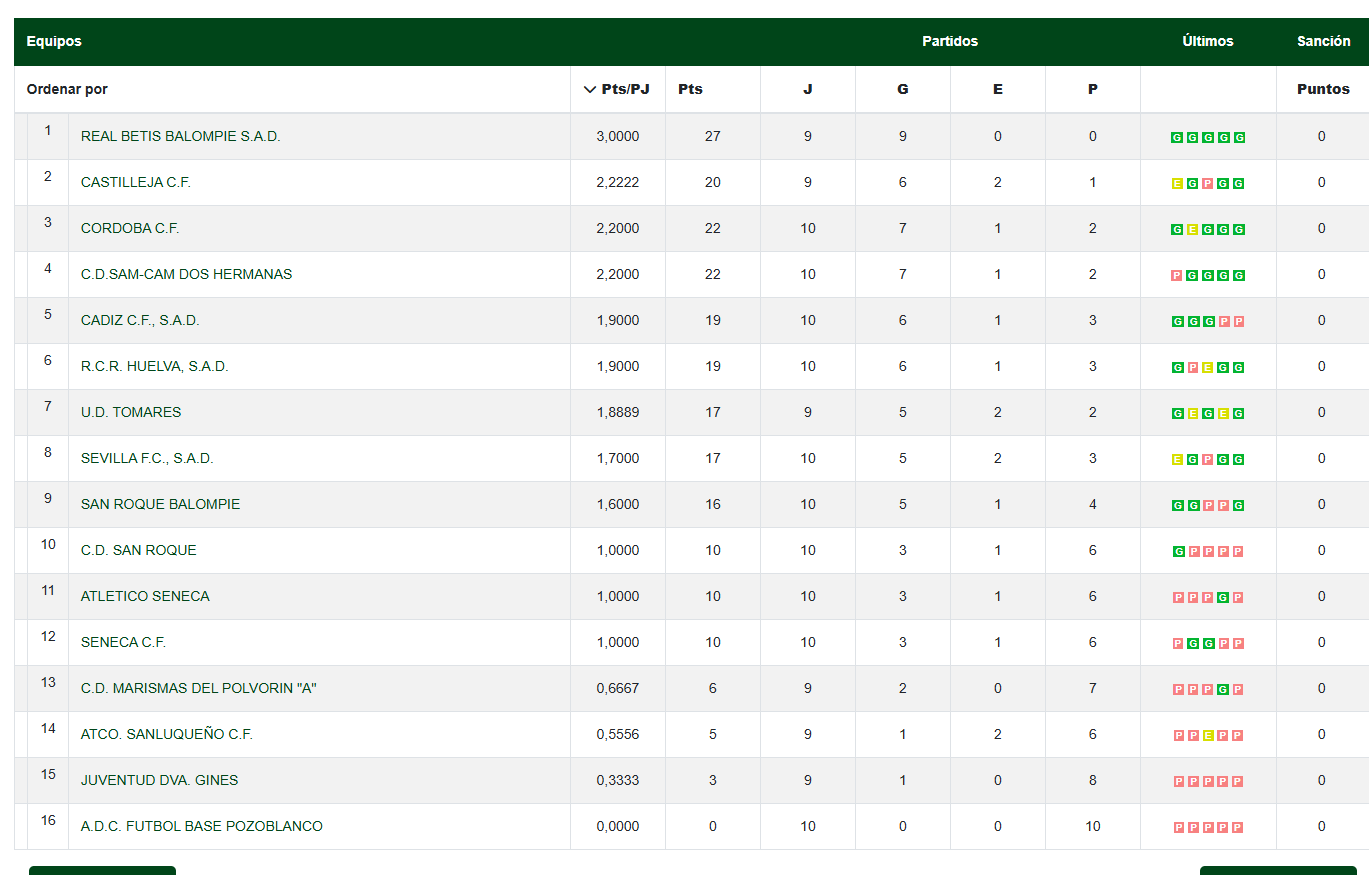Open the SENECA C.F. team page
The width and height of the screenshot is (1369, 875).
click(x=123, y=642)
